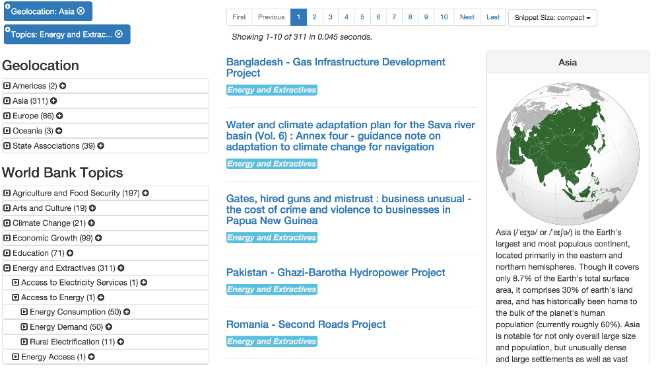Click plus icon for Access to Energy
This screenshot has height=378, width=660.
click(x=101, y=297)
